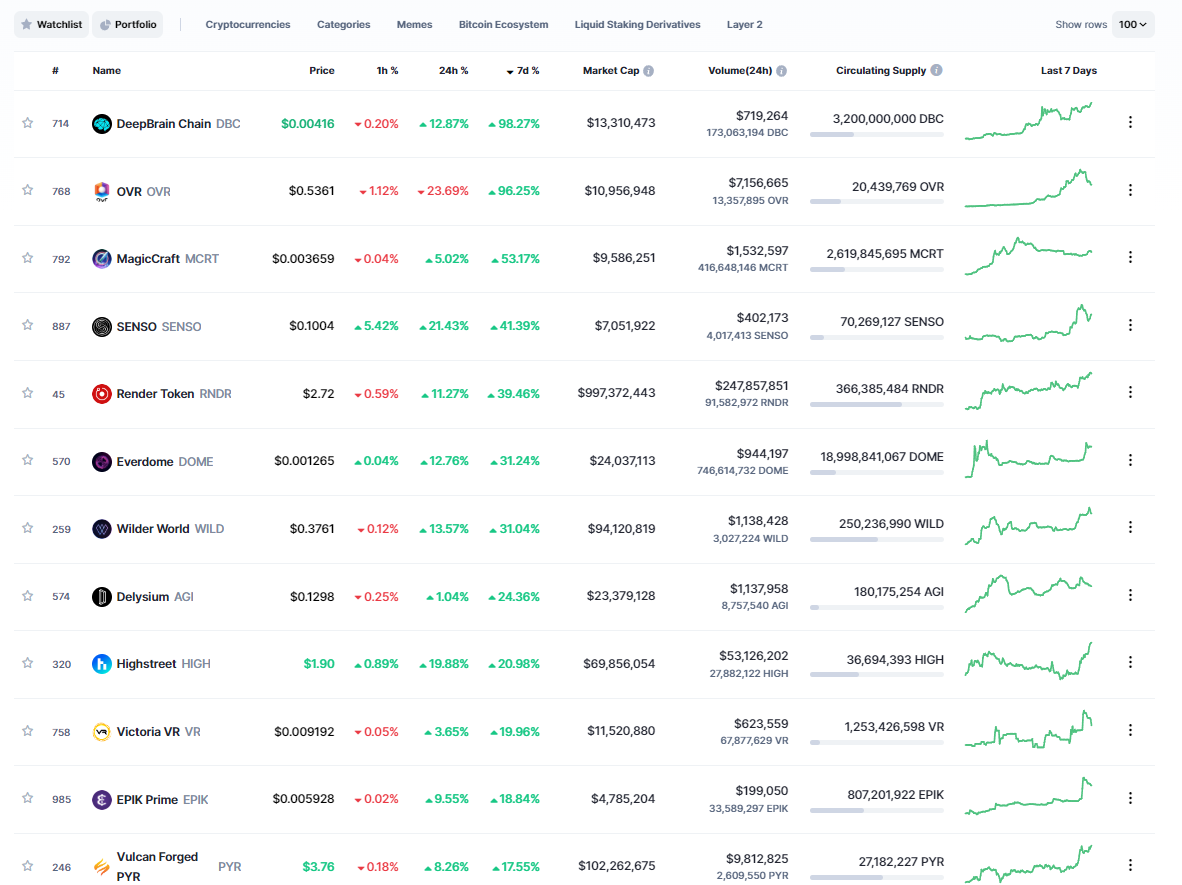Toggle the watchlist star for Wilder World

pyautogui.click(x=28, y=528)
